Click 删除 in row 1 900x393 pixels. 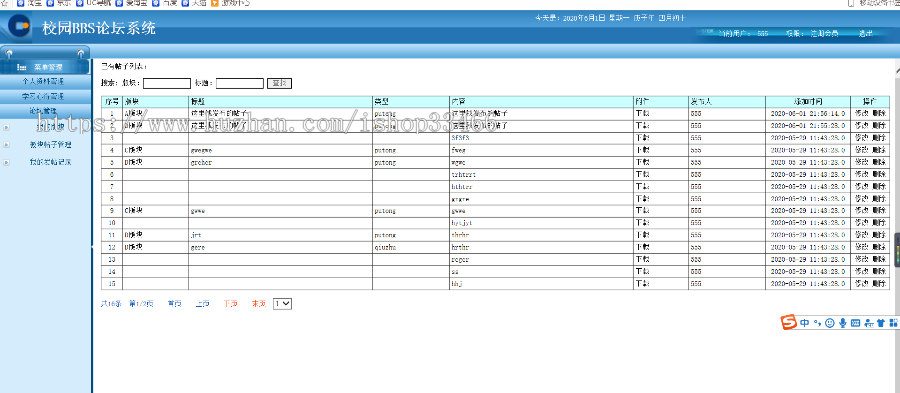coord(879,114)
